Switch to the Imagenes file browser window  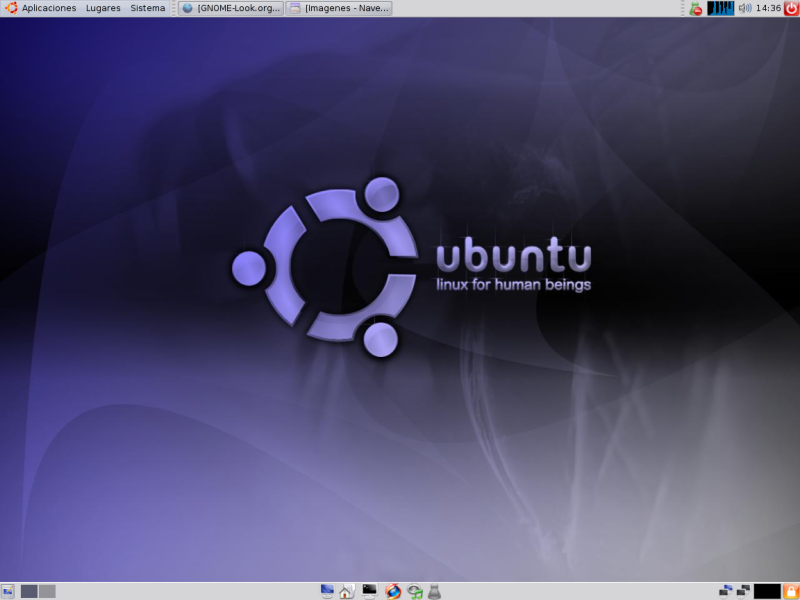point(339,8)
